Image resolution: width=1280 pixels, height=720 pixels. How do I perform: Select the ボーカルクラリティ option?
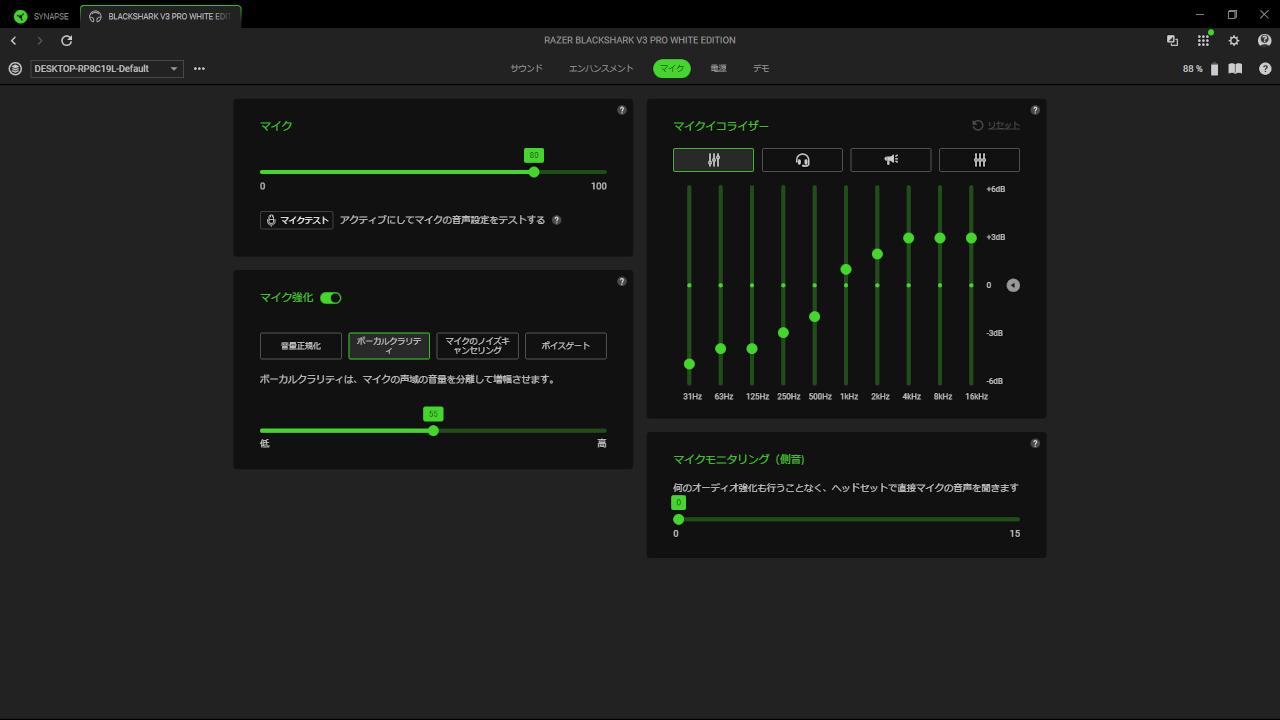tap(389, 346)
